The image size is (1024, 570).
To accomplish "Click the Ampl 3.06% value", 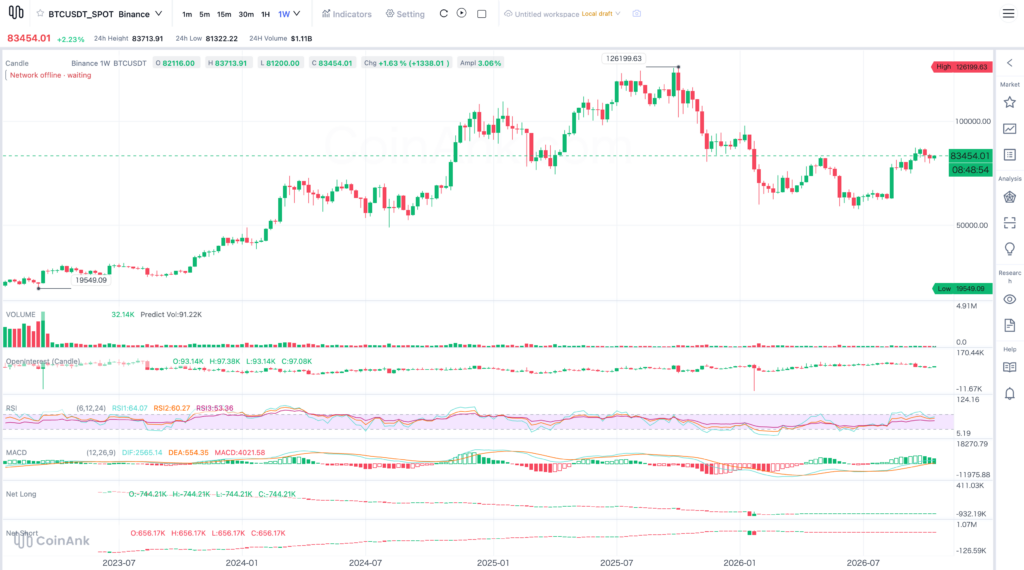I will coord(480,63).
